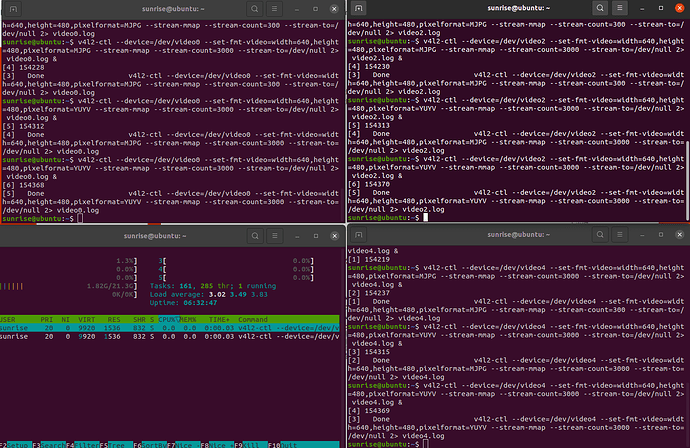The height and width of the screenshot is (448, 690).
Task: Click Tasks: 161, 285 thr line in htop
Action: [x=213, y=286]
